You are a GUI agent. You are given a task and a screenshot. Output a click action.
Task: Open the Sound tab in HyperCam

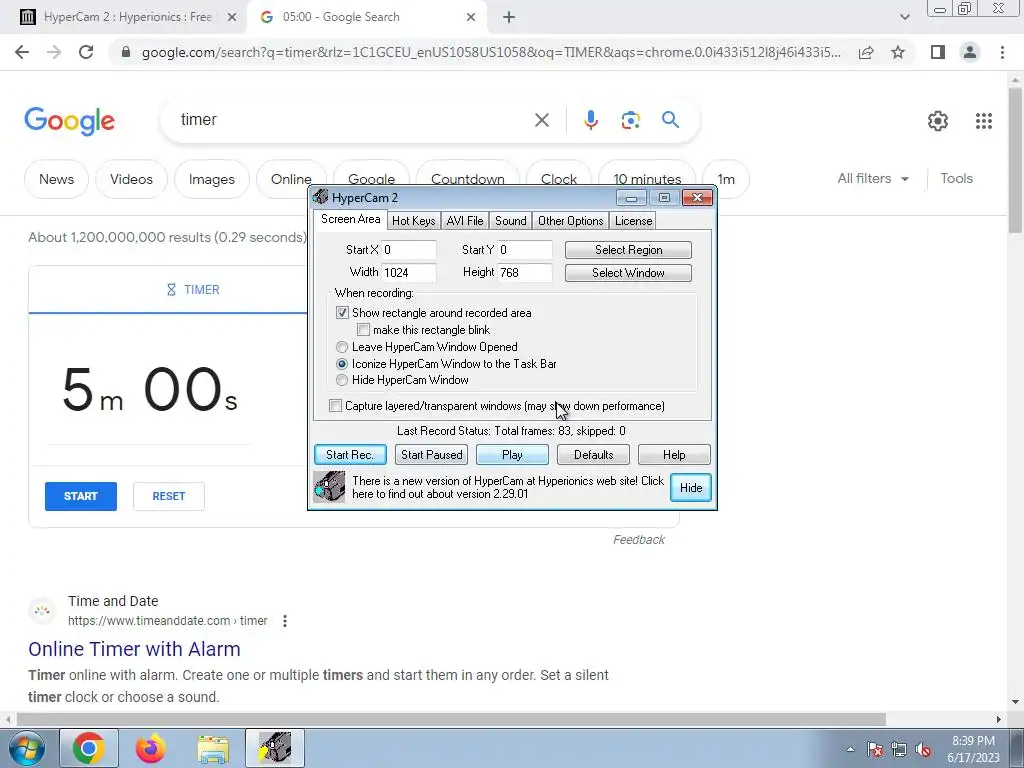click(511, 221)
